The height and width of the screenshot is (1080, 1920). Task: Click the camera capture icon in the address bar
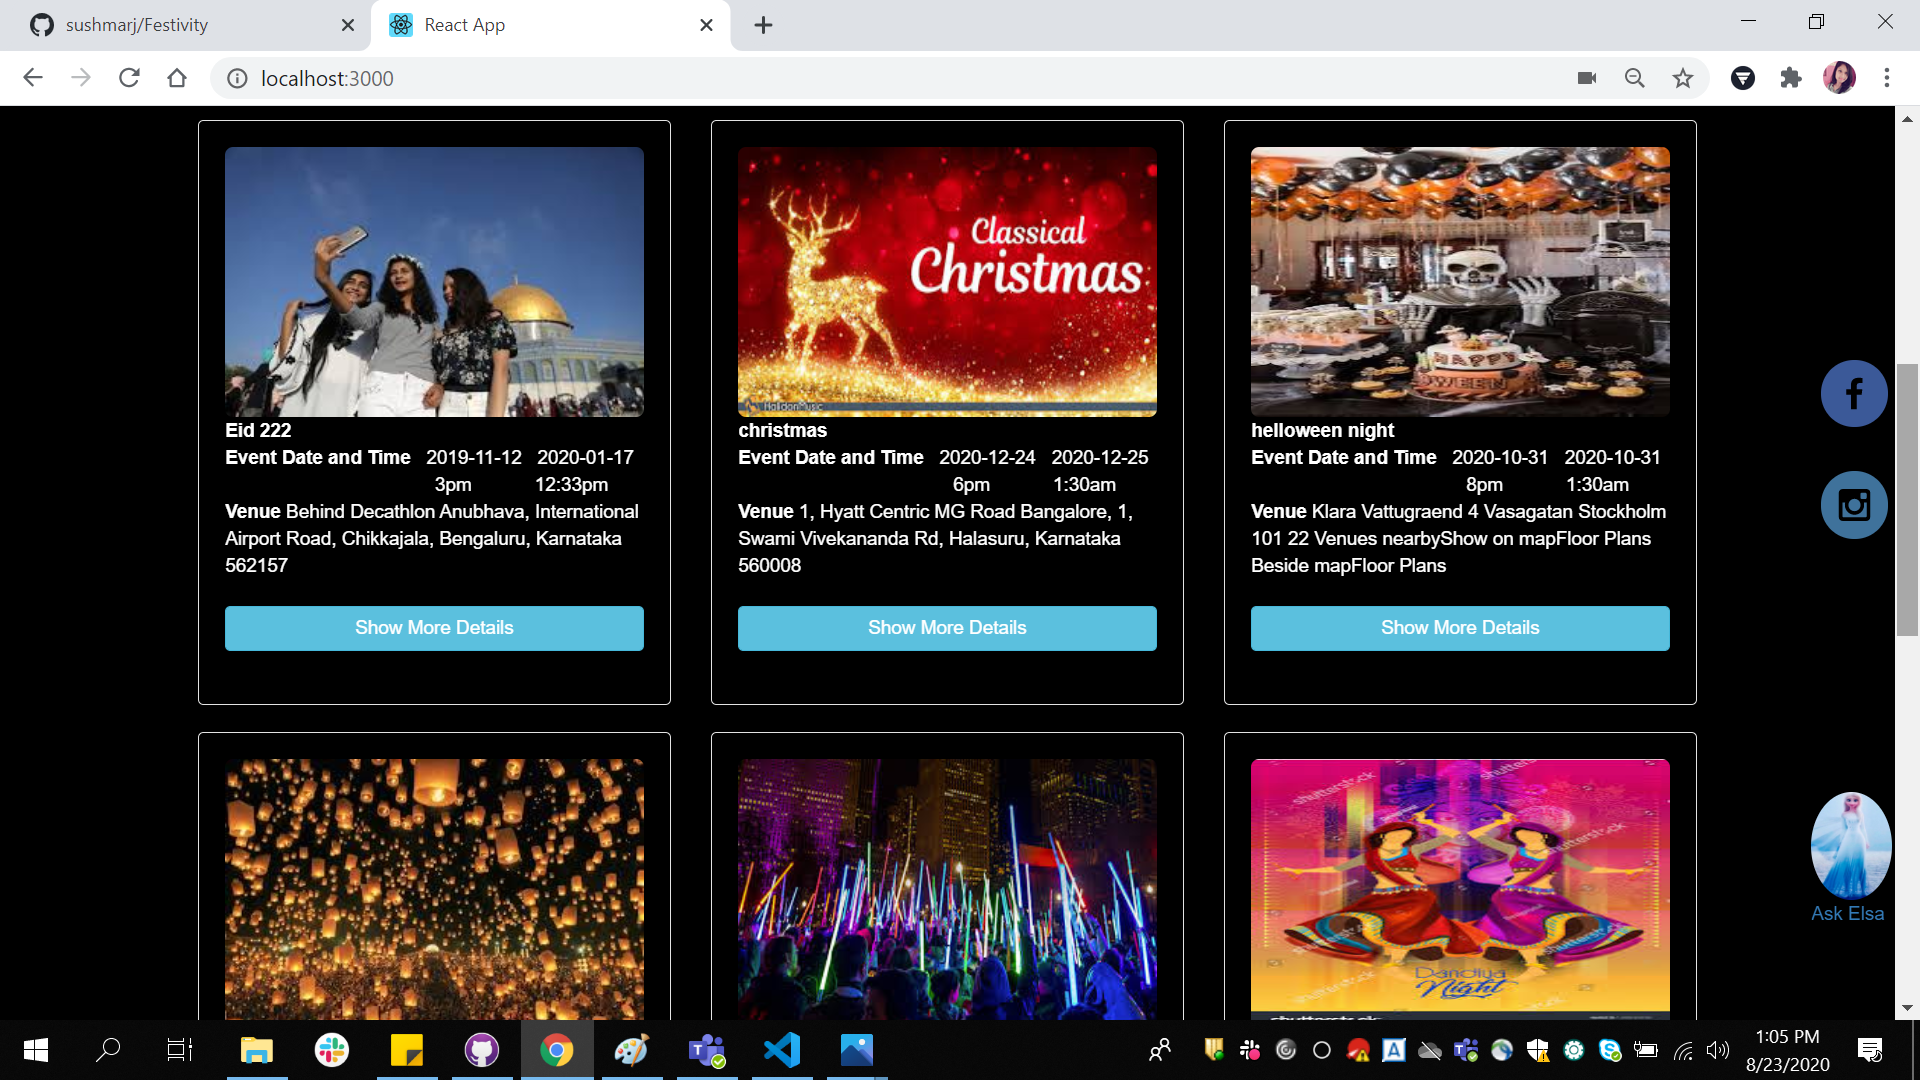tap(1586, 78)
